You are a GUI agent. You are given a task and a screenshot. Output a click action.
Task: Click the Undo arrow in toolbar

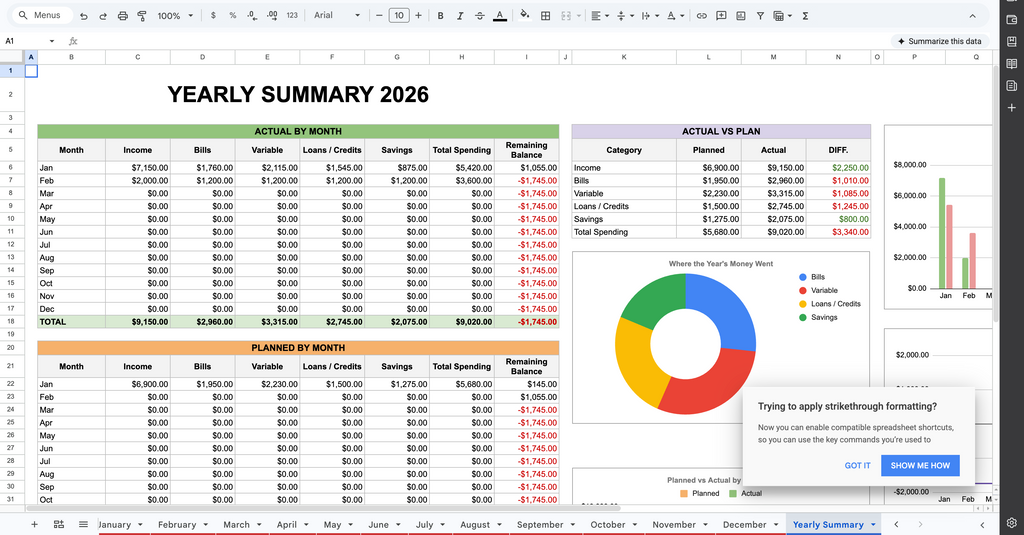coord(84,16)
